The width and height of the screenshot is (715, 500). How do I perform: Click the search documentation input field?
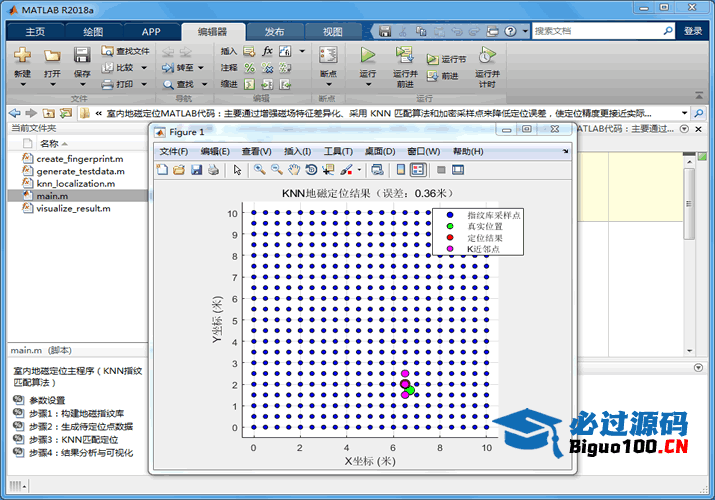click(x=600, y=31)
